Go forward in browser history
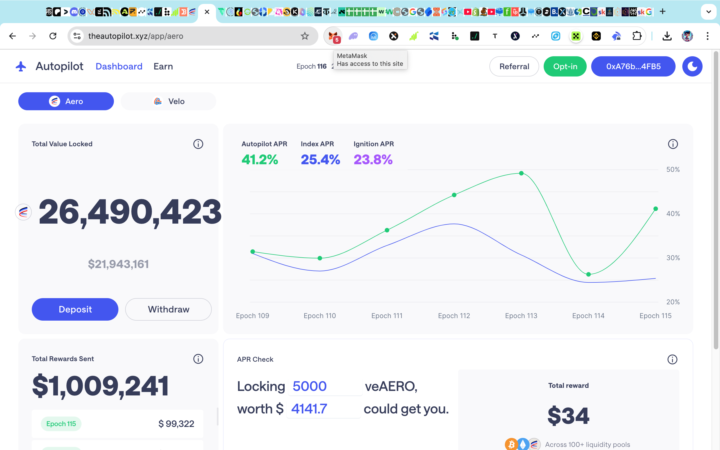The image size is (720, 450). (x=32, y=36)
